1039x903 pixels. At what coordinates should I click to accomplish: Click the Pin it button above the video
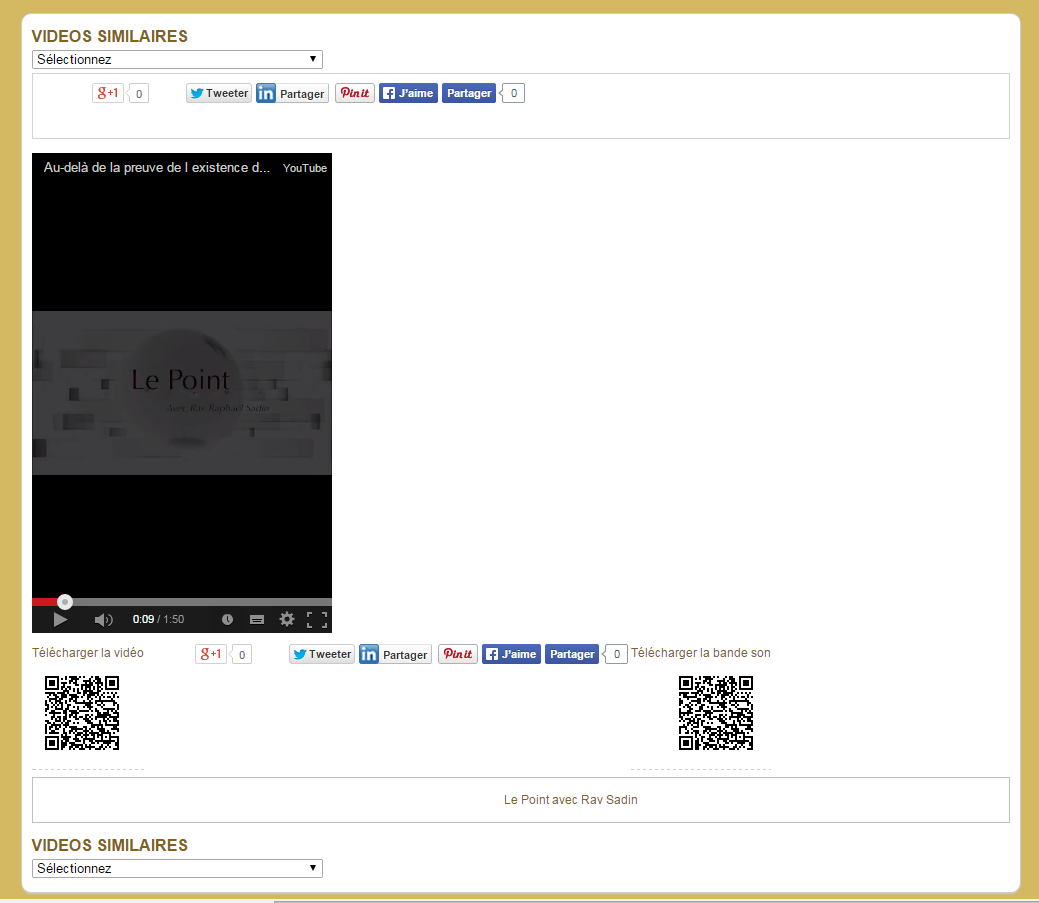355,93
